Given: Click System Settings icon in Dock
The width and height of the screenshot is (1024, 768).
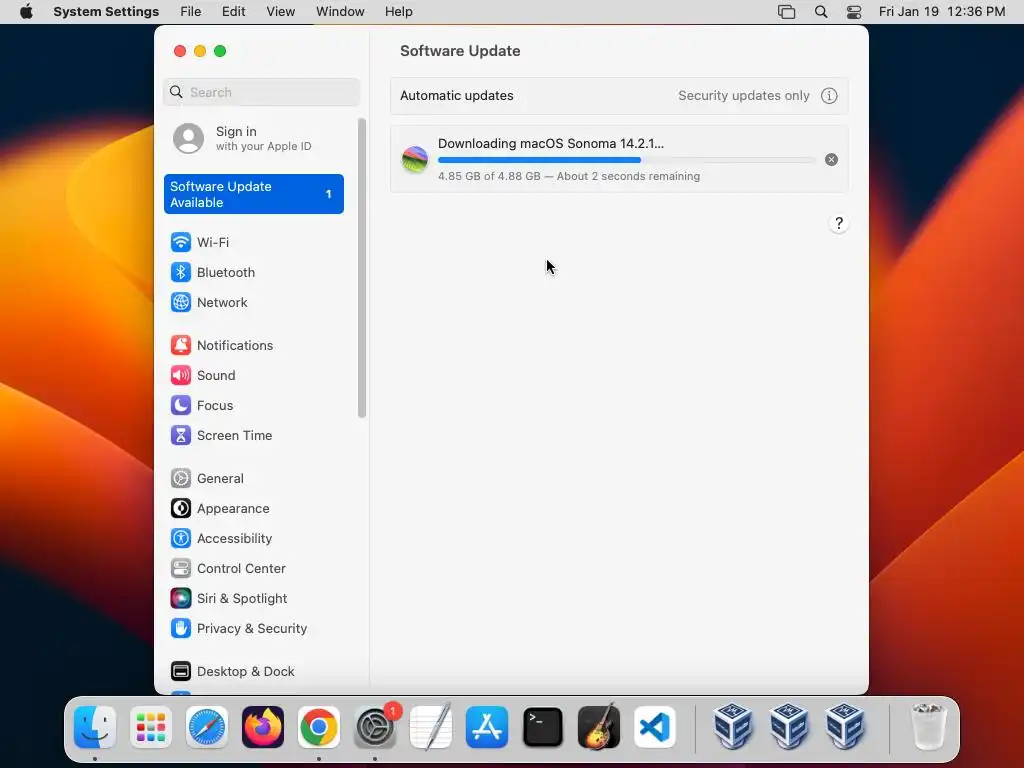Looking at the screenshot, I should [x=375, y=727].
